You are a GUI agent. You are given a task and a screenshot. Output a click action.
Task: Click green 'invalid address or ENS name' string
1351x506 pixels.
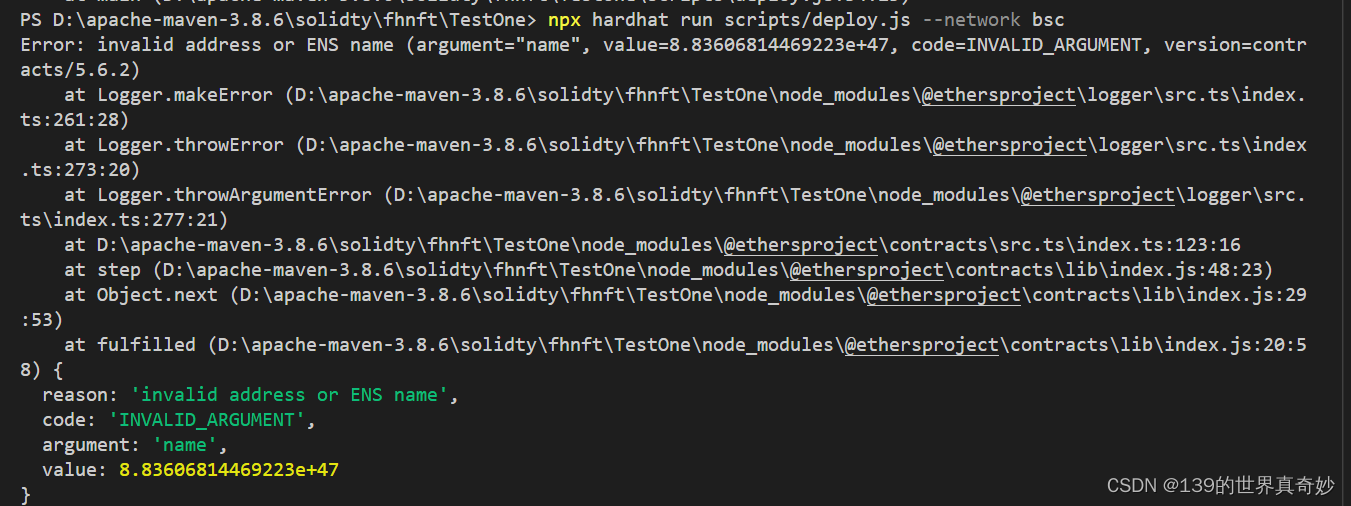pyautogui.click(x=290, y=395)
